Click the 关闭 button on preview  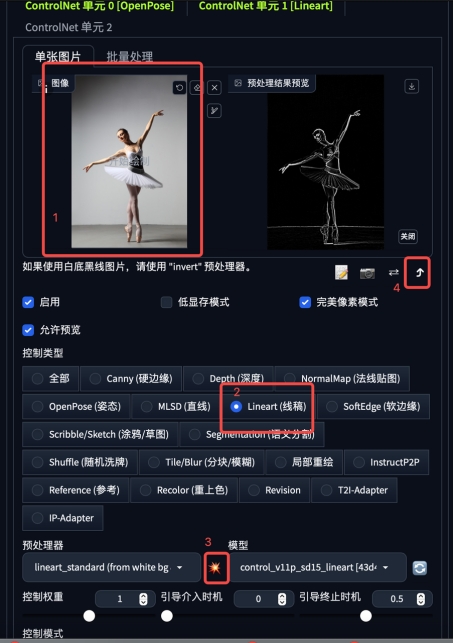pyautogui.click(x=408, y=237)
